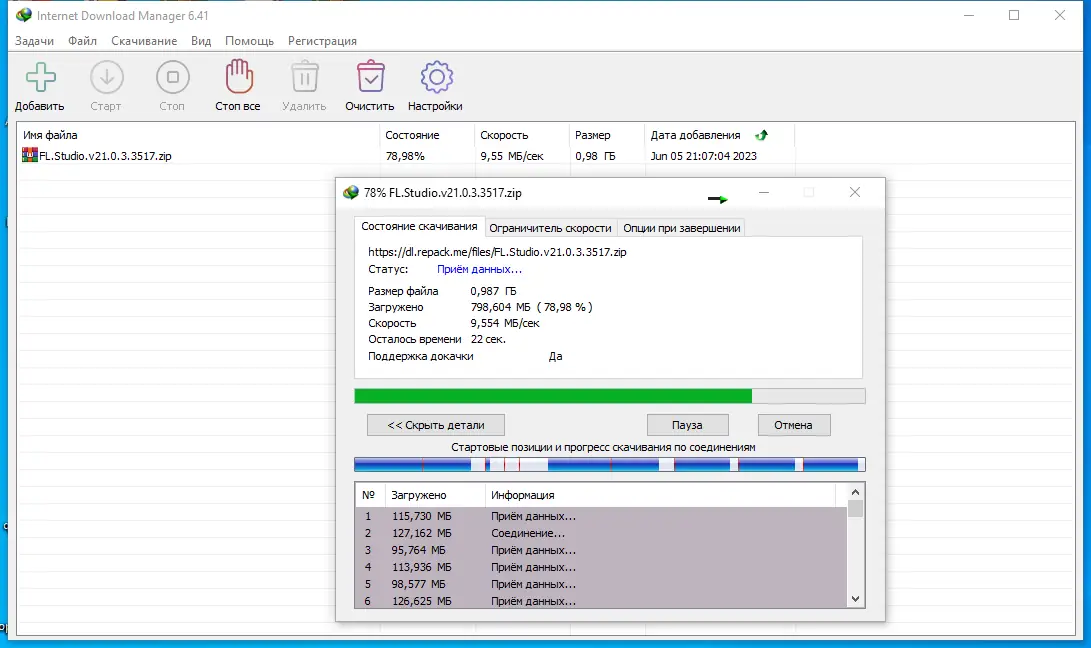Click the Соединение… info text of connection 2
The width and height of the screenshot is (1091, 648).
(x=528, y=533)
